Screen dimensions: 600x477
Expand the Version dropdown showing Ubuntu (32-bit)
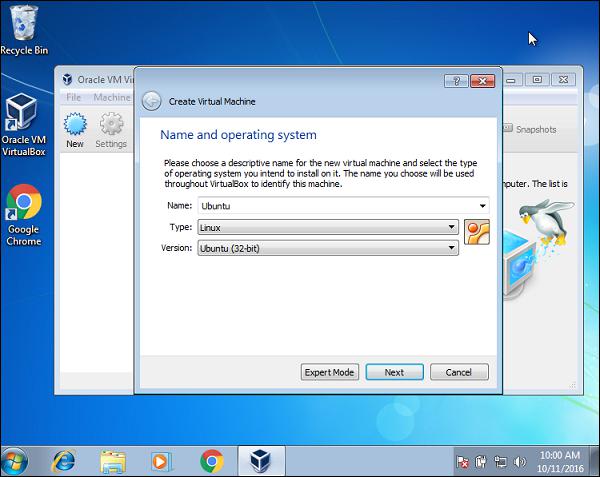(453, 247)
